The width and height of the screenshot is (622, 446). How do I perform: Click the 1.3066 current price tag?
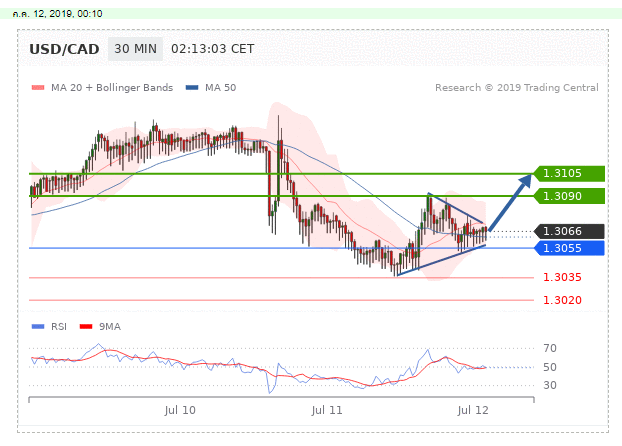coord(569,231)
